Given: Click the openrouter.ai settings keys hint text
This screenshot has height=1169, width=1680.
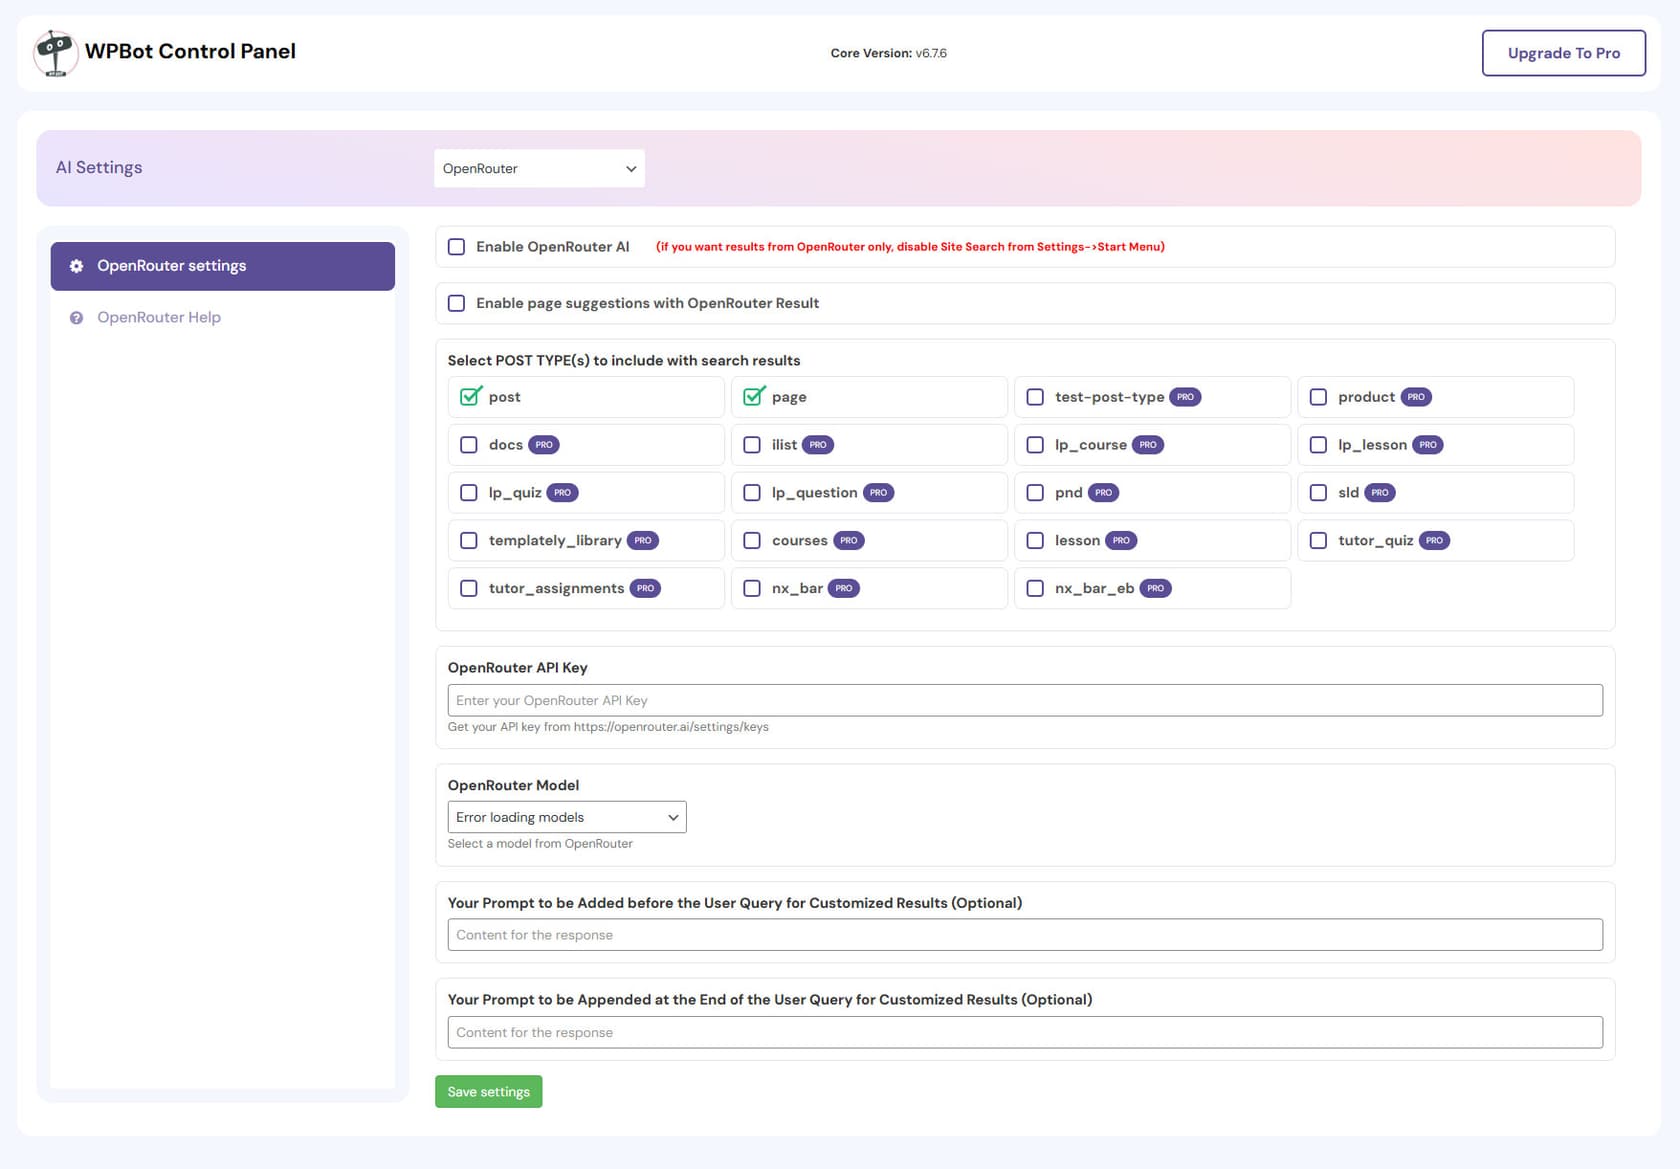Looking at the screenshot, I should (x=608, y=727).
